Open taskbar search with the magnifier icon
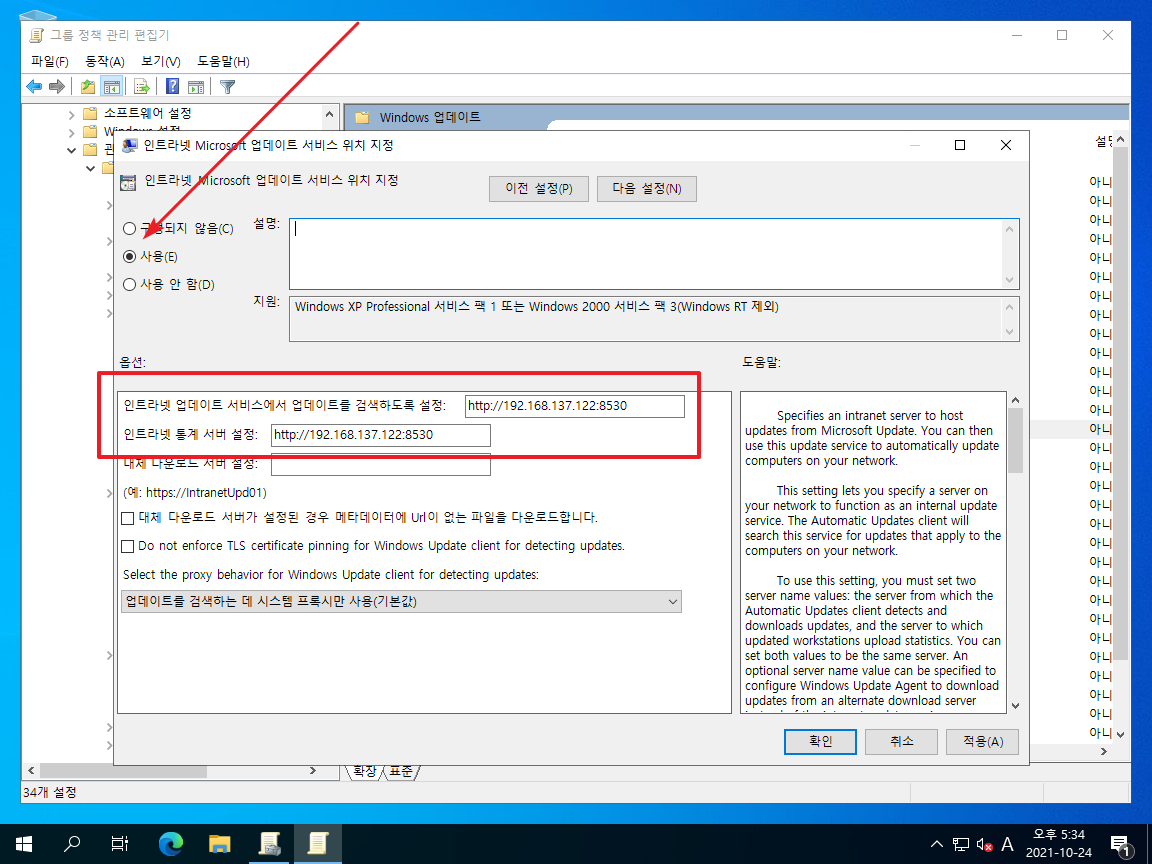This screenshot has height=864, width=1152. pyautogui.click(x=71, y=843)
